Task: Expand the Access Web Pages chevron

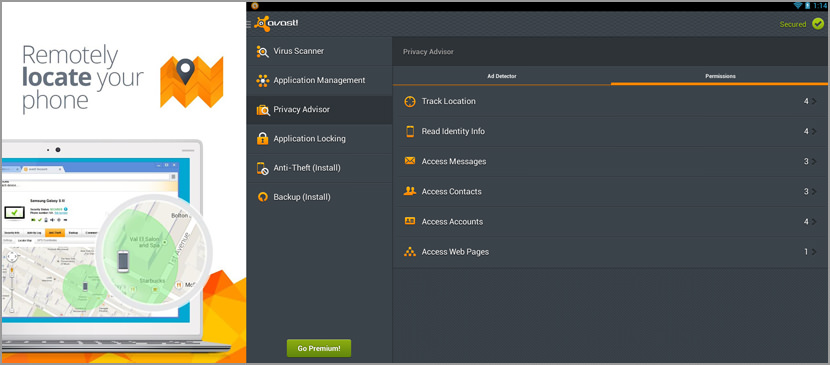Action: tap(814, 252)
